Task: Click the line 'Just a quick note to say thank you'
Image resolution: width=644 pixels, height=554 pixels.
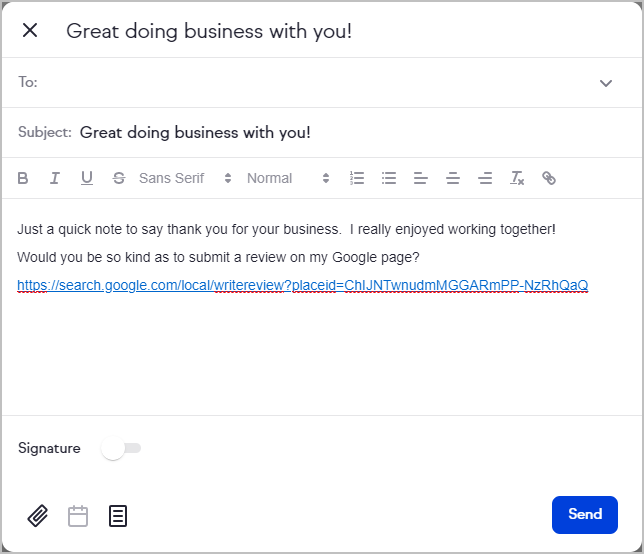Action: click(286, 229)
